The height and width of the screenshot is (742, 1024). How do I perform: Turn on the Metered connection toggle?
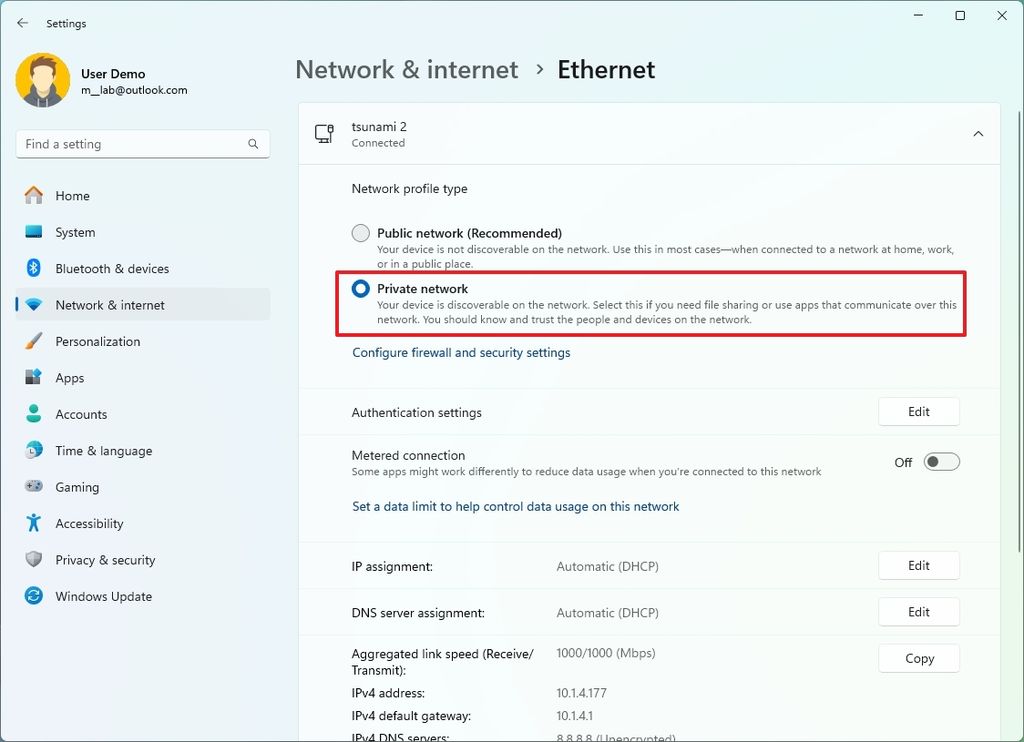(939, 461)
